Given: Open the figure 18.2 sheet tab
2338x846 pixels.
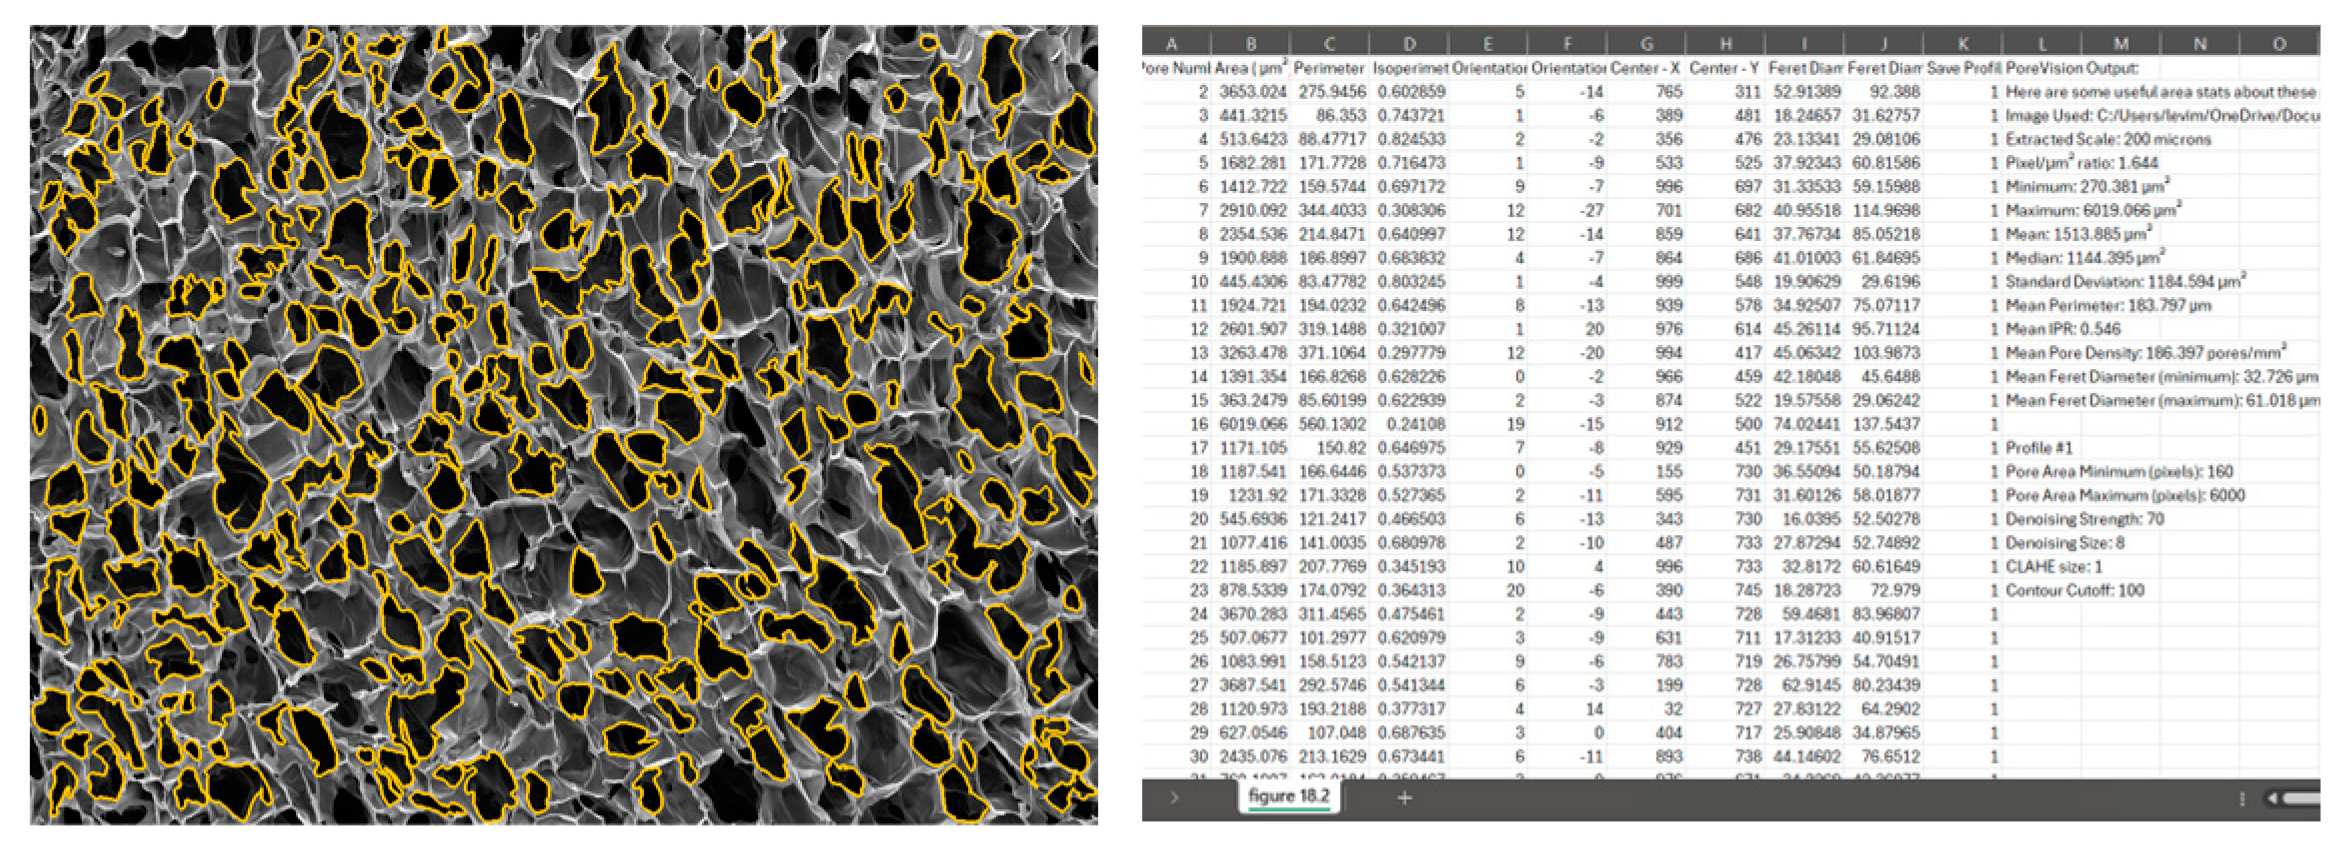Looking at the screenshot, I should point(1288,796).
